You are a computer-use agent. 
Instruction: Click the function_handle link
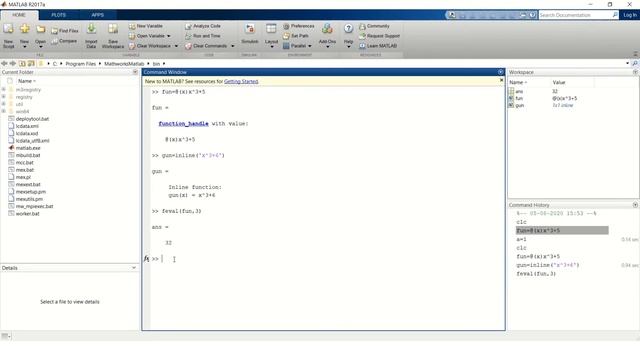183,124
